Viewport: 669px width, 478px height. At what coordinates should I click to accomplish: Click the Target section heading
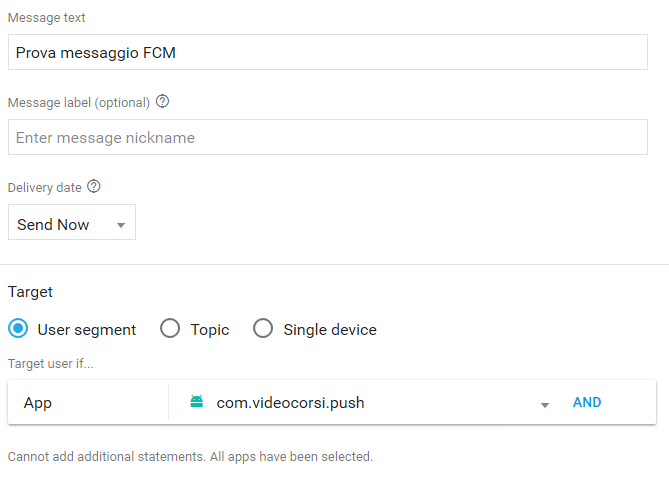[30, 292]
